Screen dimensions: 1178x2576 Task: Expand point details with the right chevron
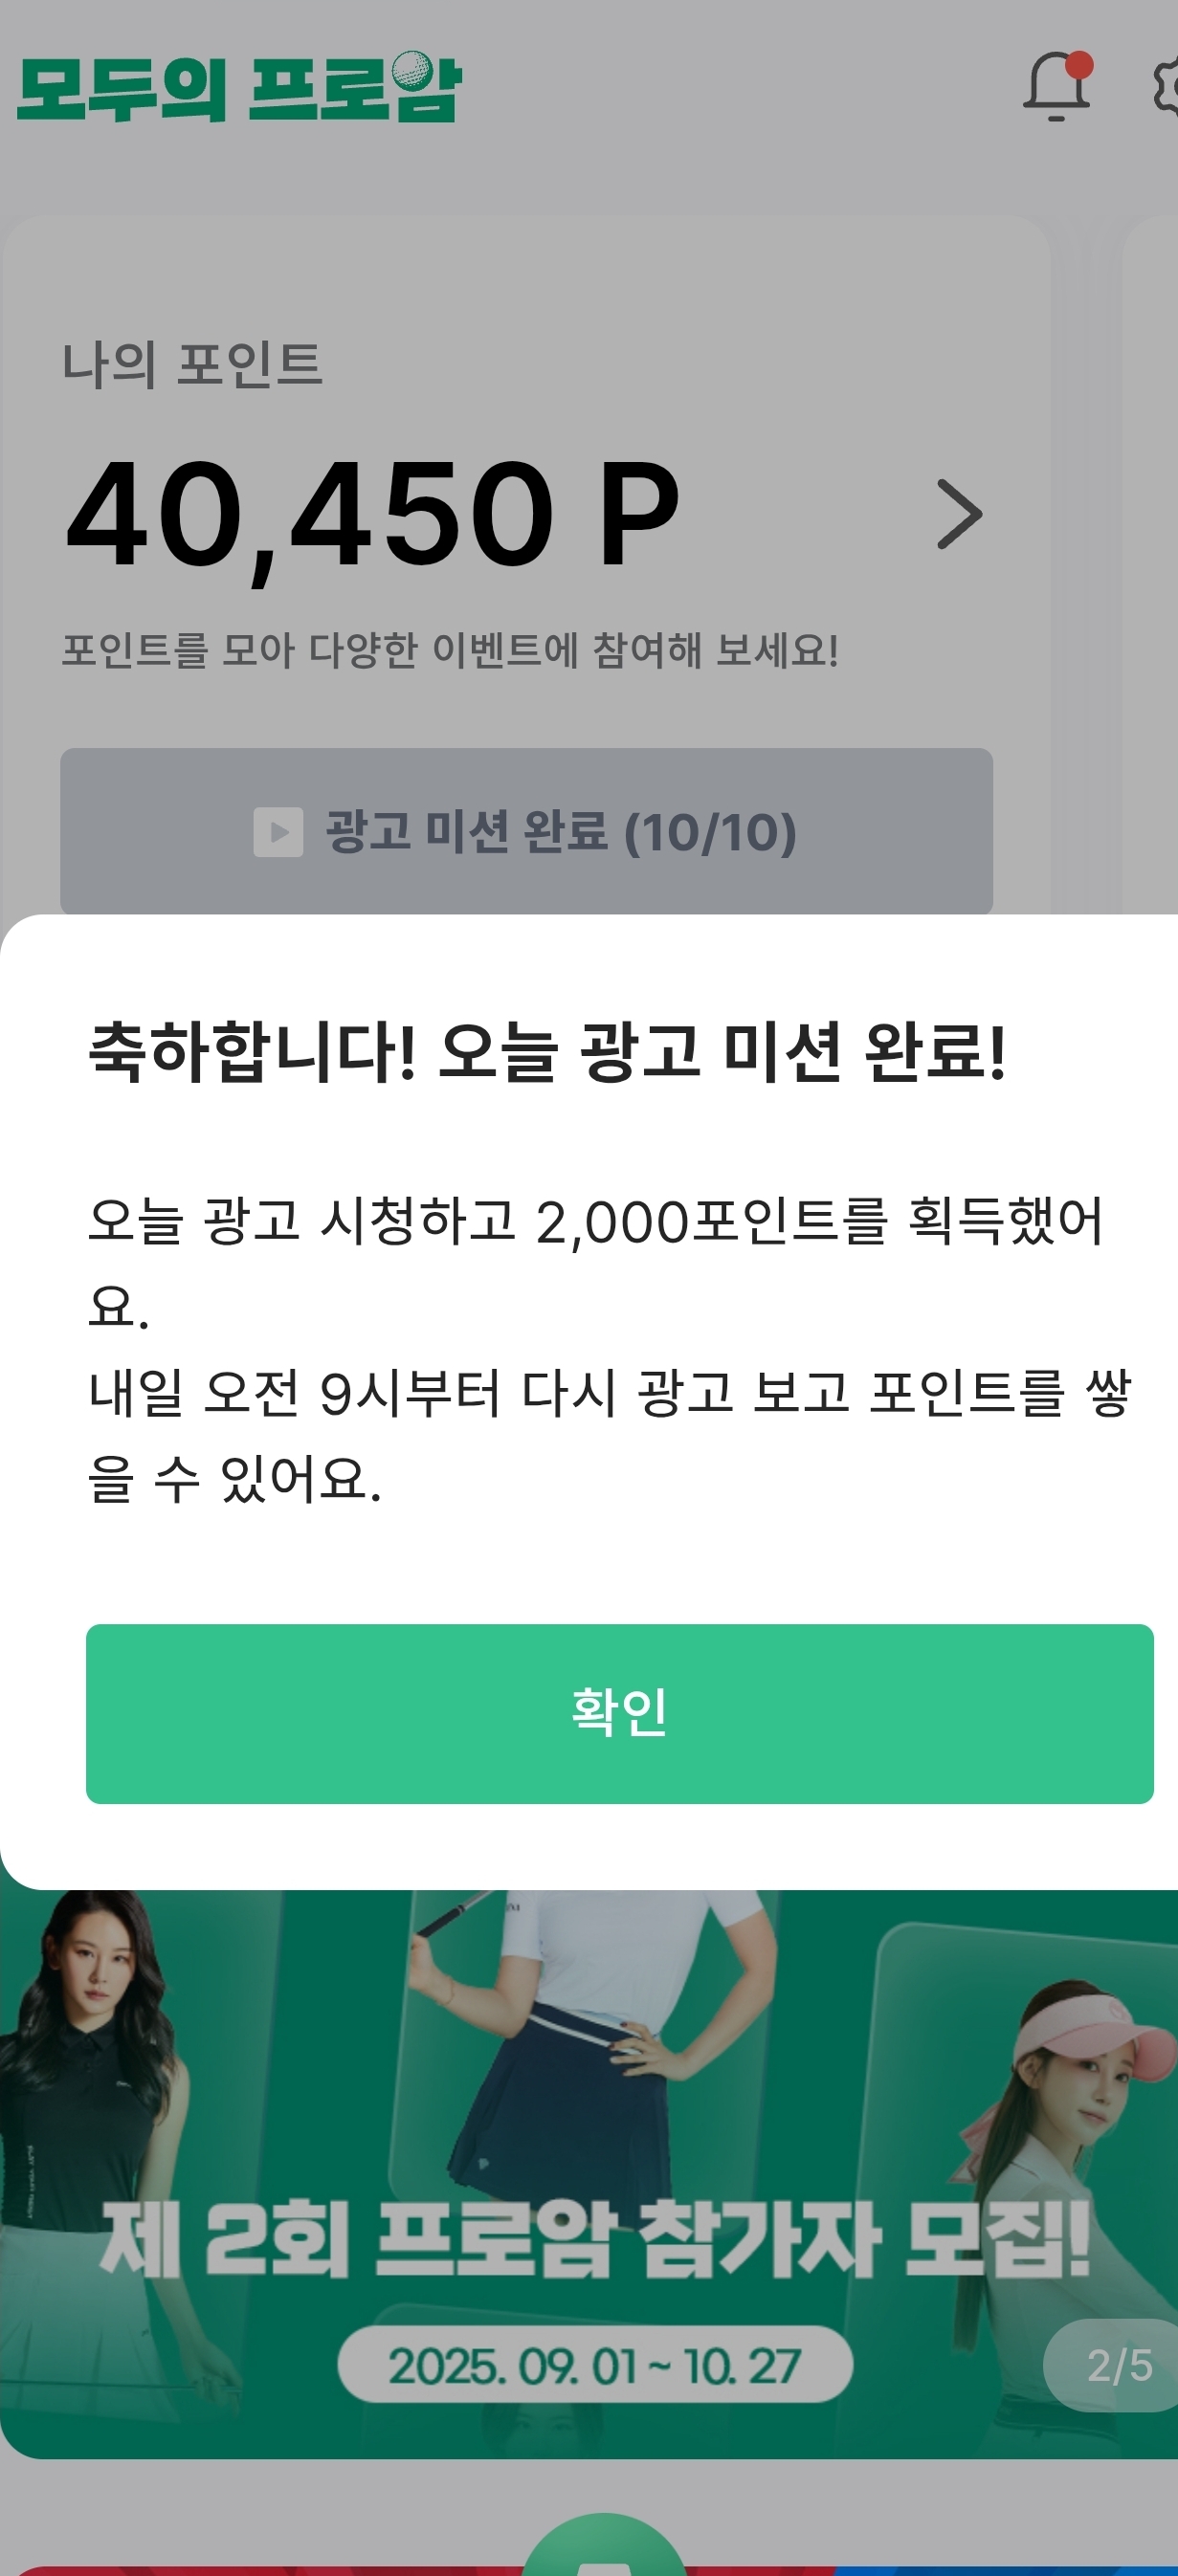959,514
